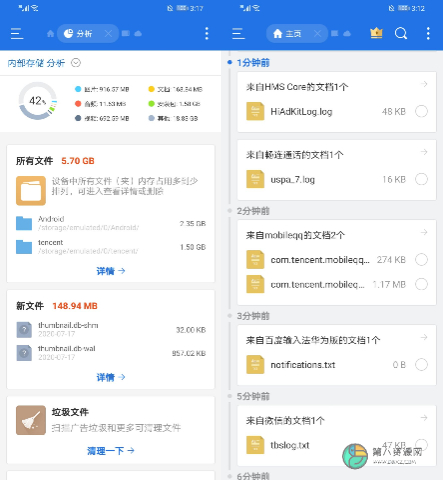Expand the 内部存储 分析 dropdown chevron

pyautogui.click(x=76, y=63)
